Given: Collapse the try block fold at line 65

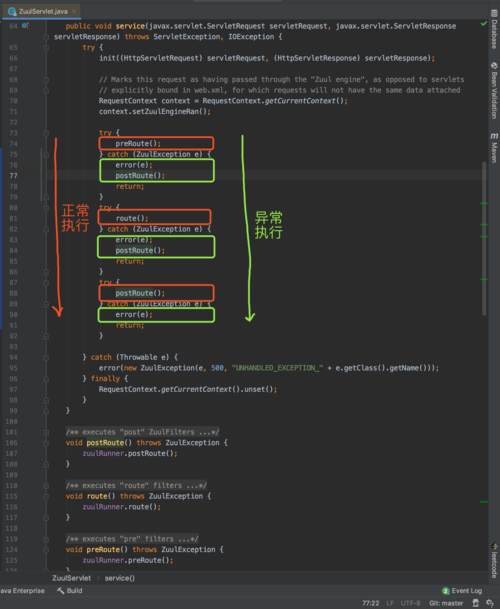Looking at the screenshot, I should (x=46, y=47).
